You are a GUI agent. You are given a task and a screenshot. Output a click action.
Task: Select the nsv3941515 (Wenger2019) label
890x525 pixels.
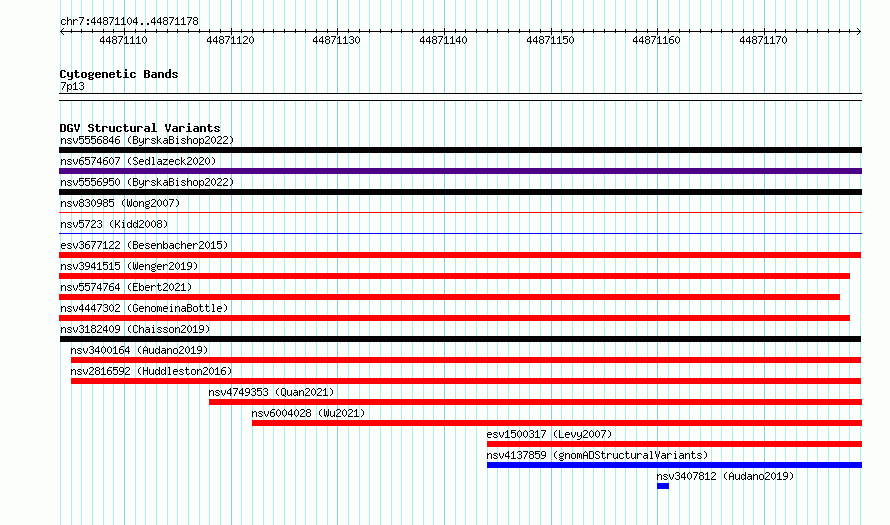point(129,266)
